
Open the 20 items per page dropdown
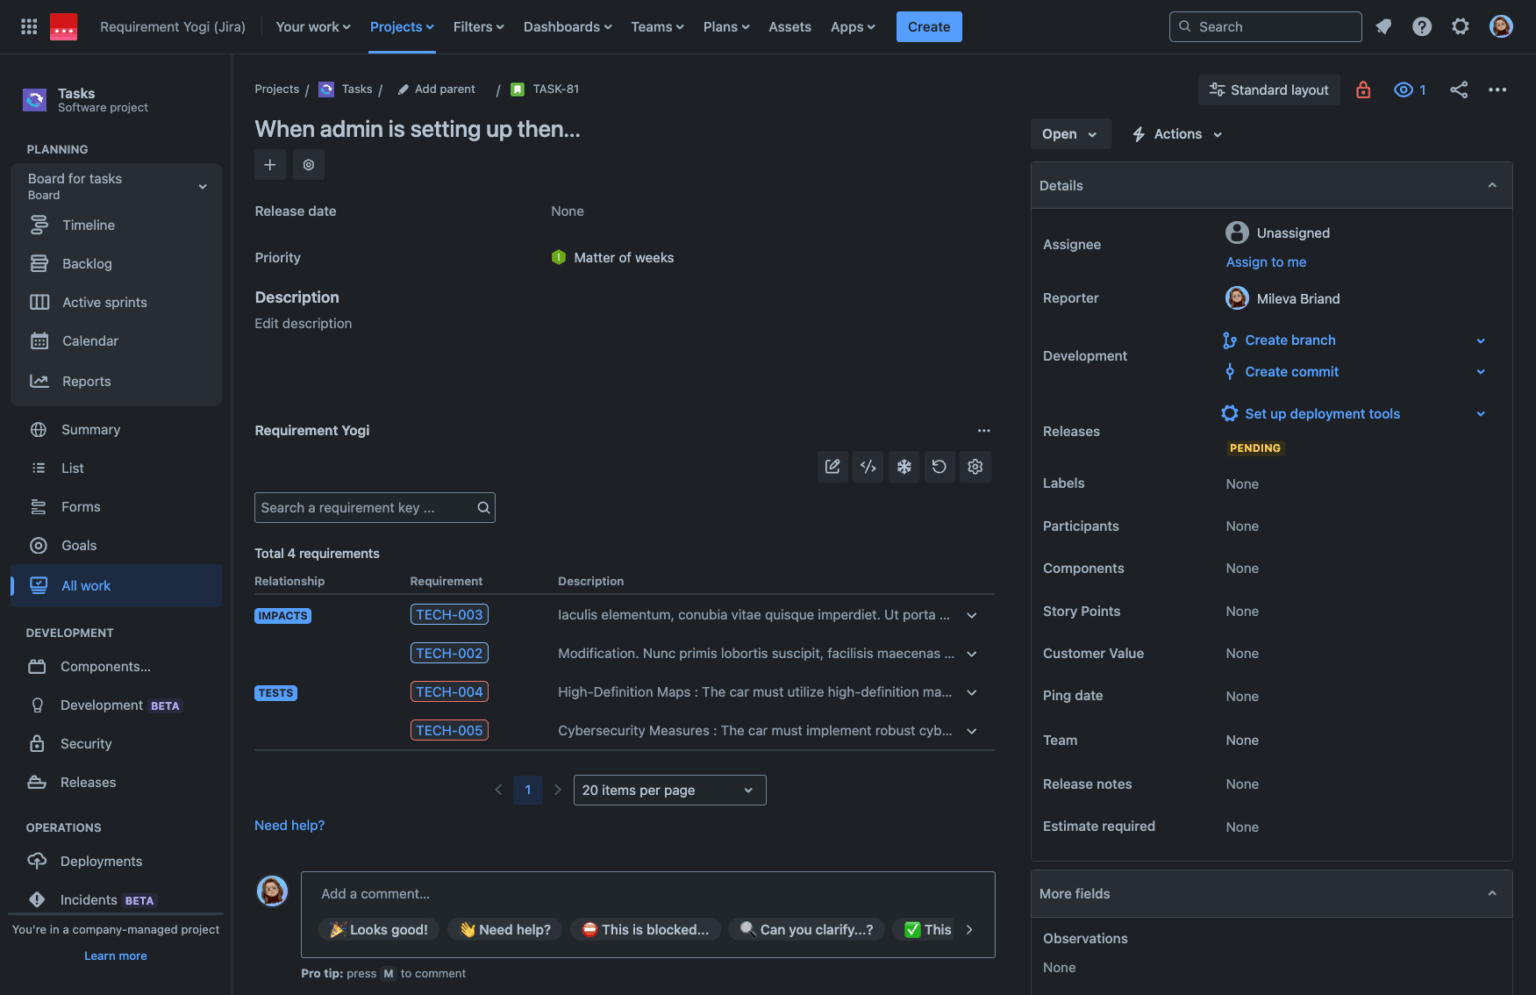669,790
